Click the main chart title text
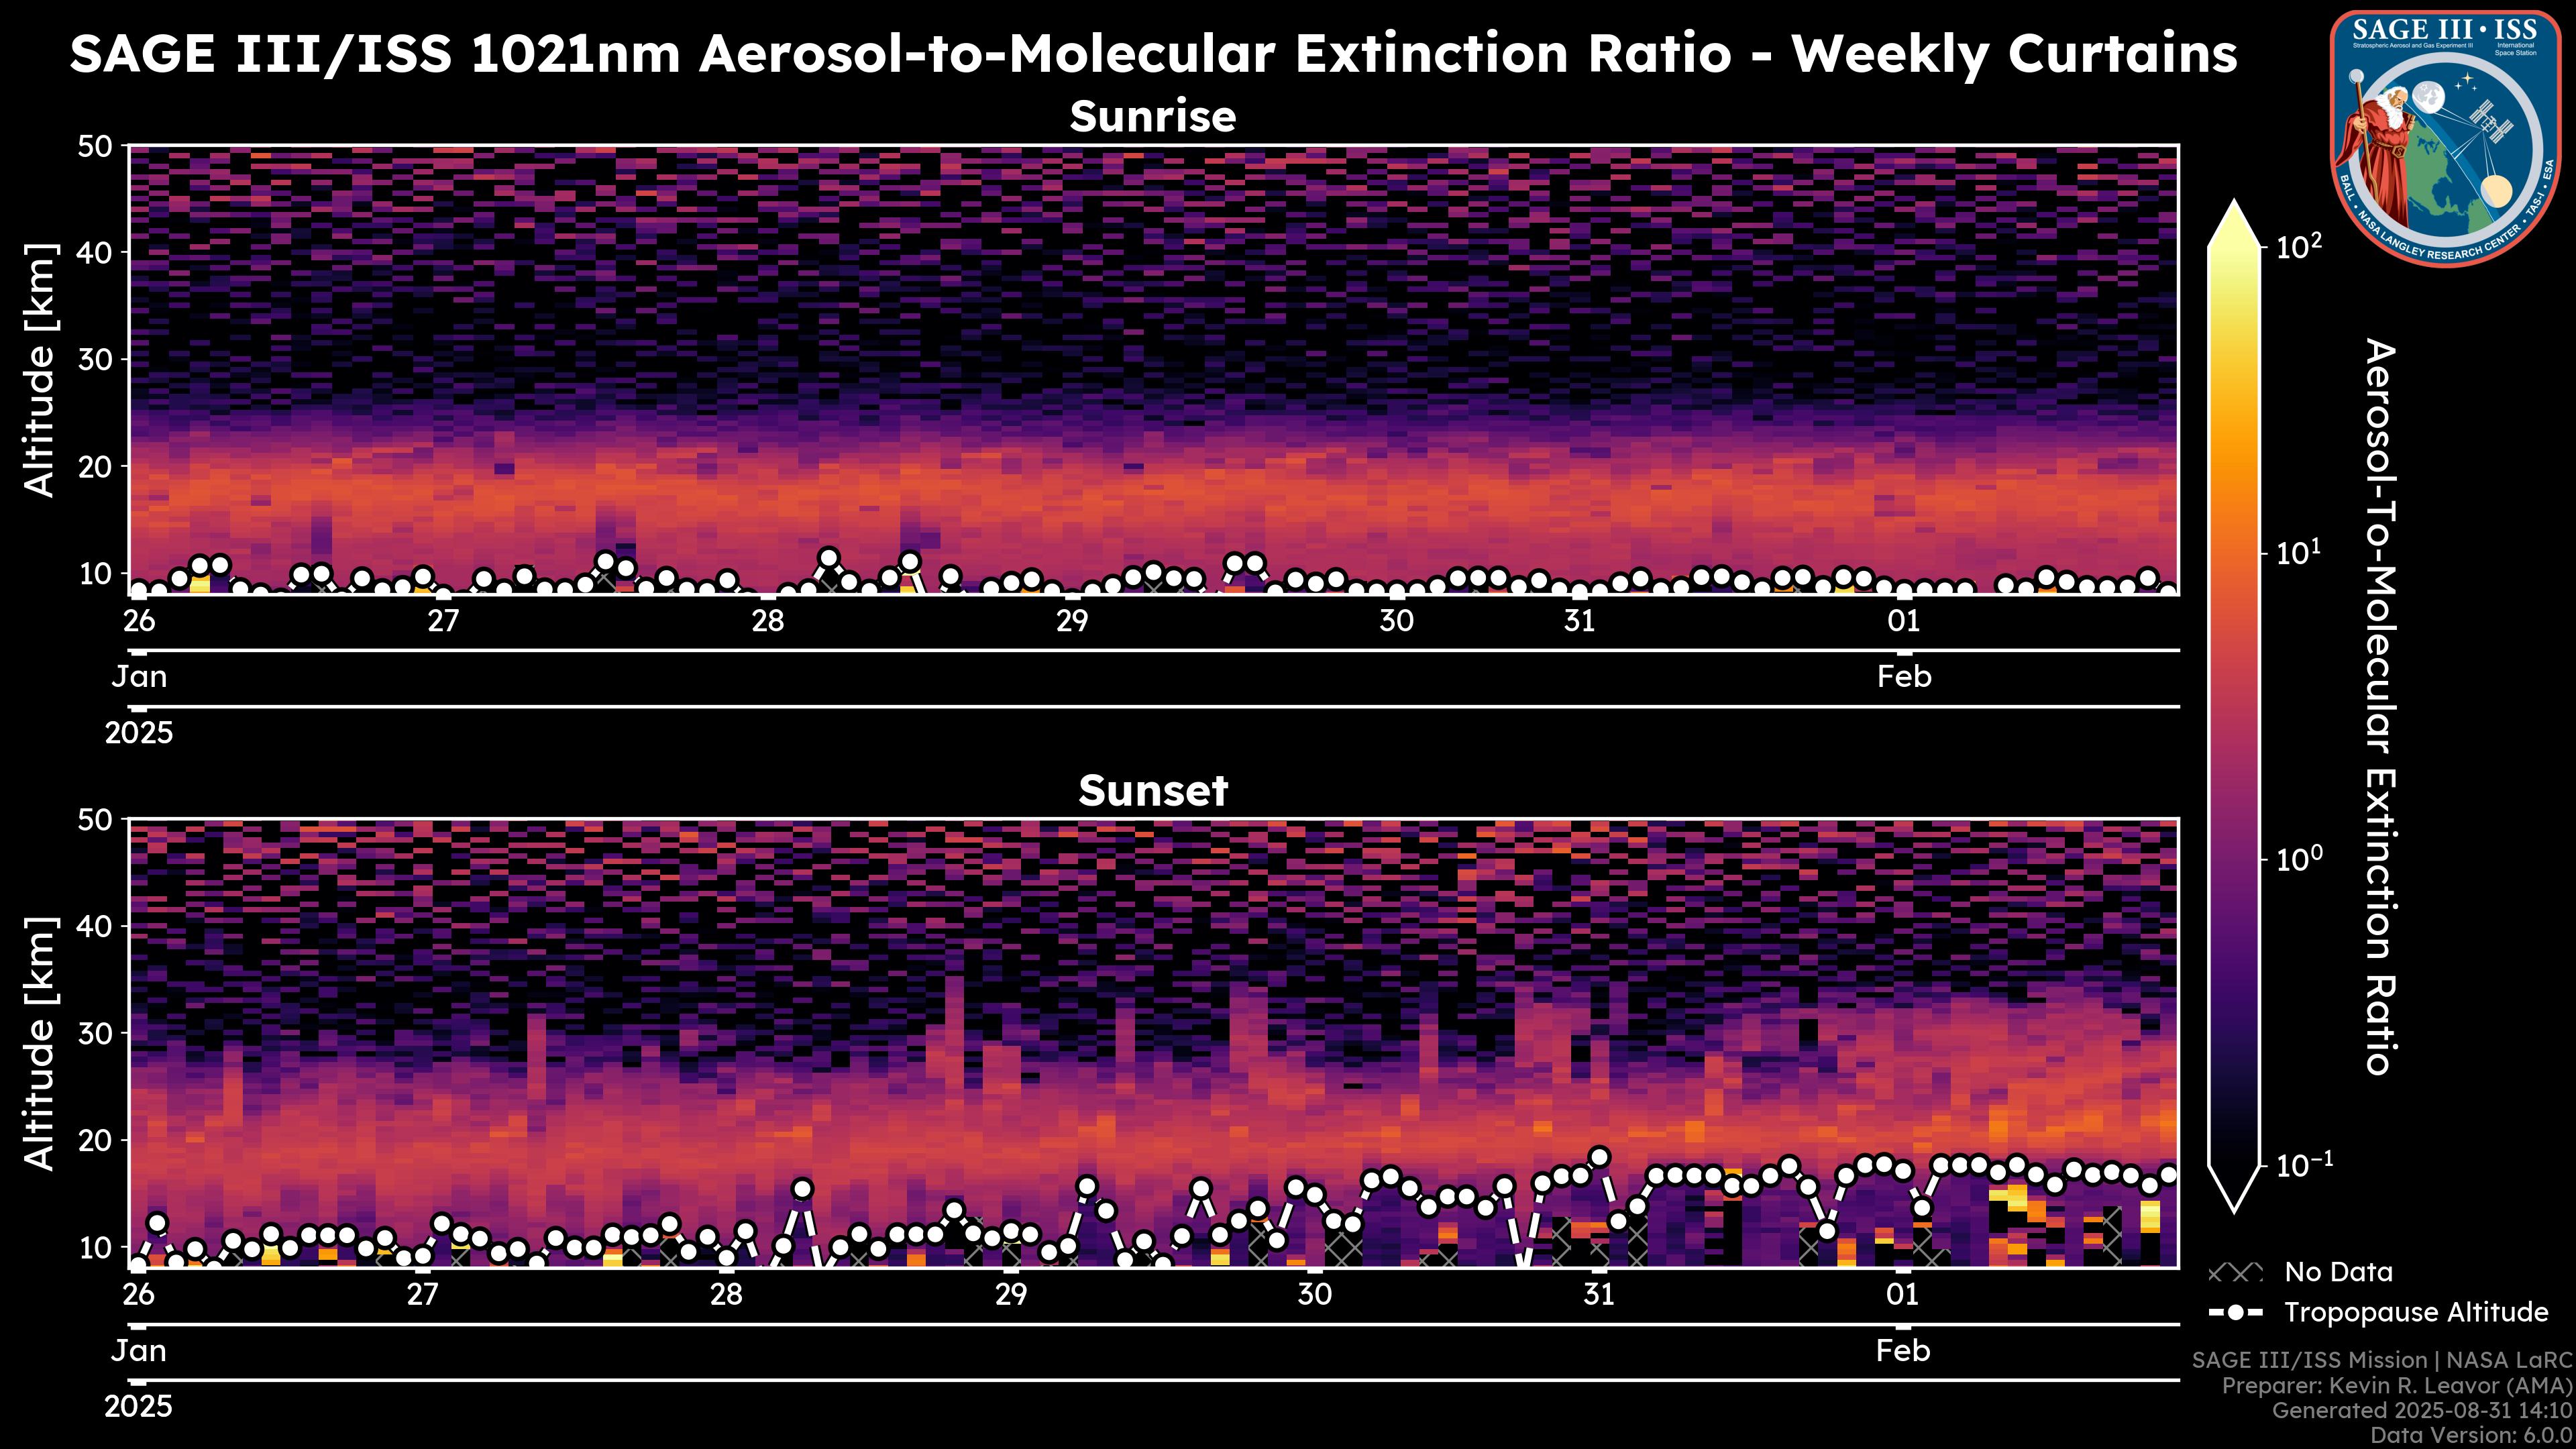The image size is (2576, 1449). pyautogui.click(x=1152, y=54)
